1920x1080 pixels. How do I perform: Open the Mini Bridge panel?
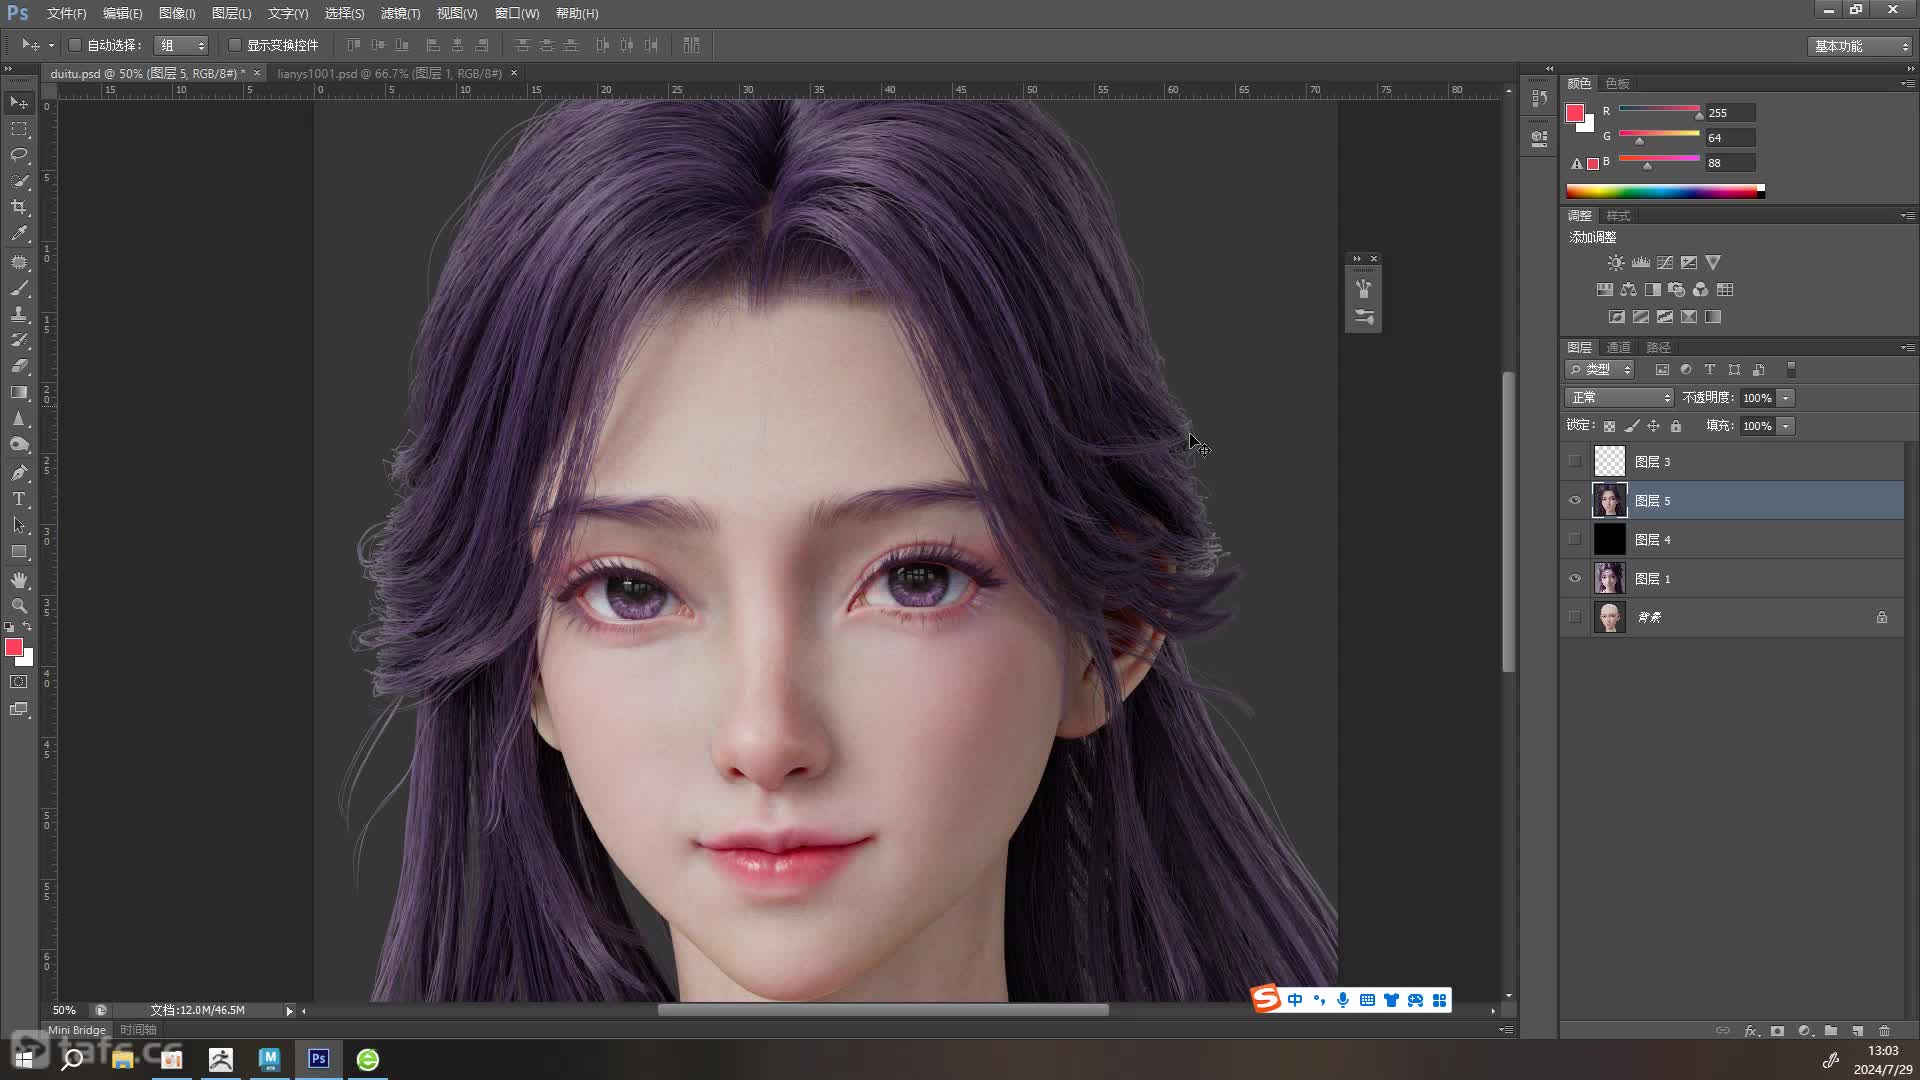[77, 1030]
